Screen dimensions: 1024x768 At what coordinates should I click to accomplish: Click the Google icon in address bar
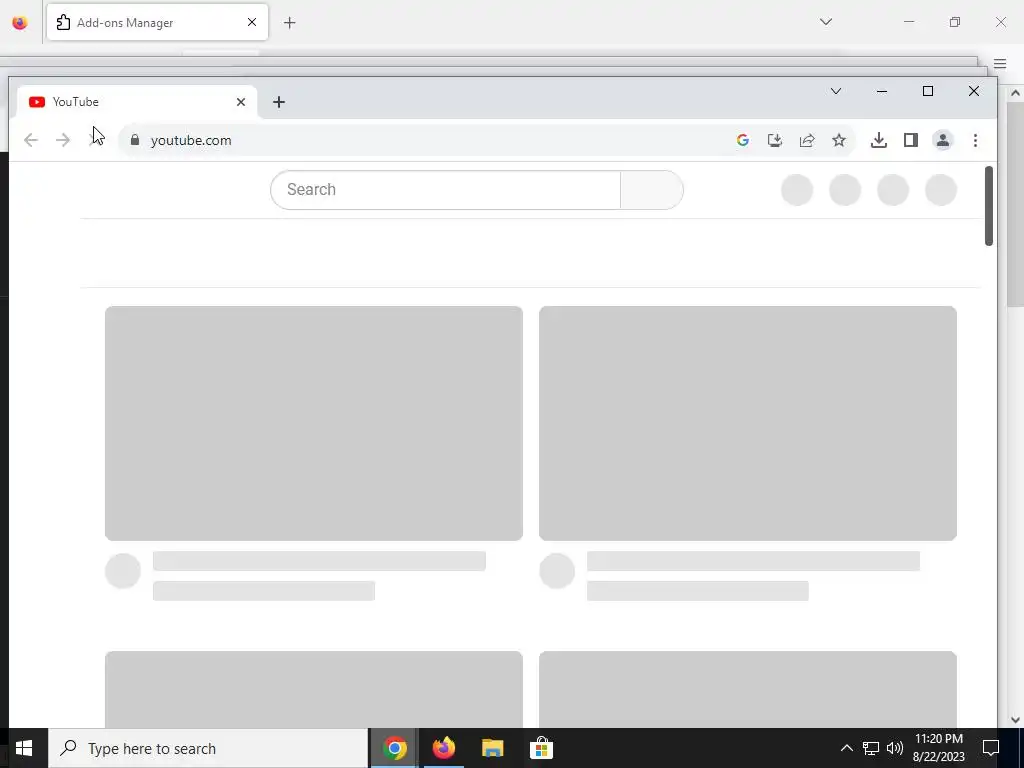(743, 140)
